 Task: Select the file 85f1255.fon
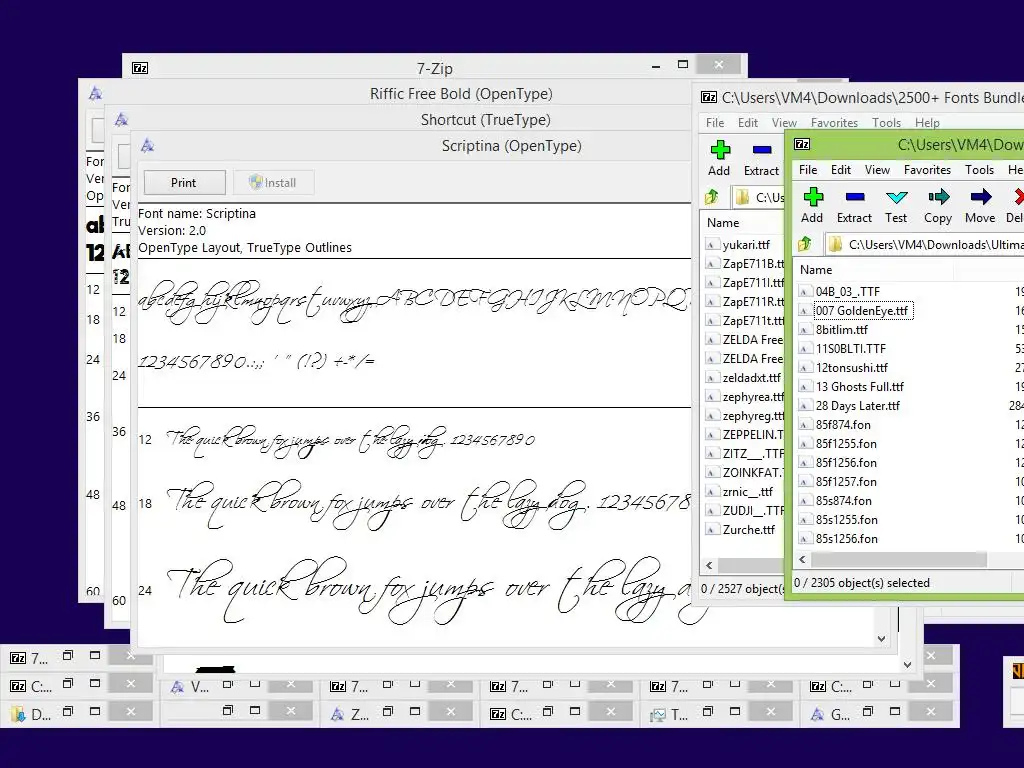point(846,443)
